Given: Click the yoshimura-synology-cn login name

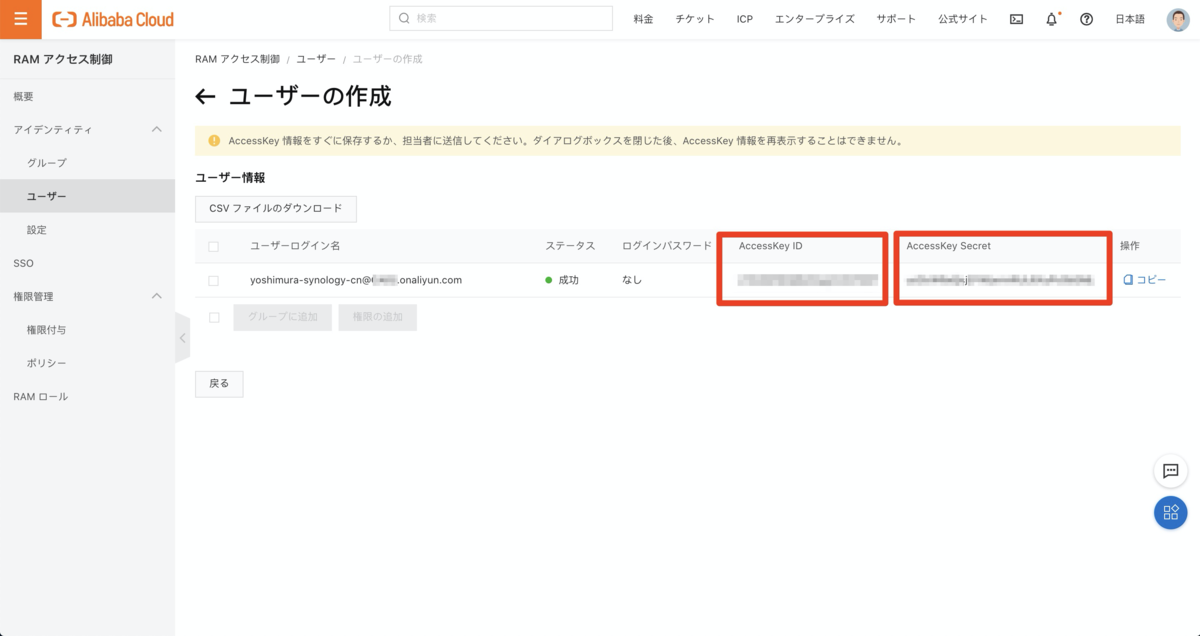Looking at the screenshot, I should (x=356, y=280).
